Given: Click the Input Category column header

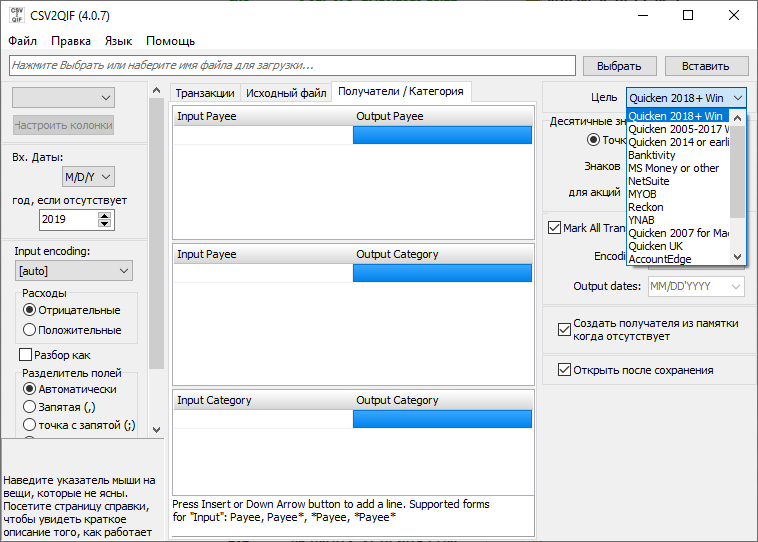Looking at the screenshot, I should click(x=263, y=400).
